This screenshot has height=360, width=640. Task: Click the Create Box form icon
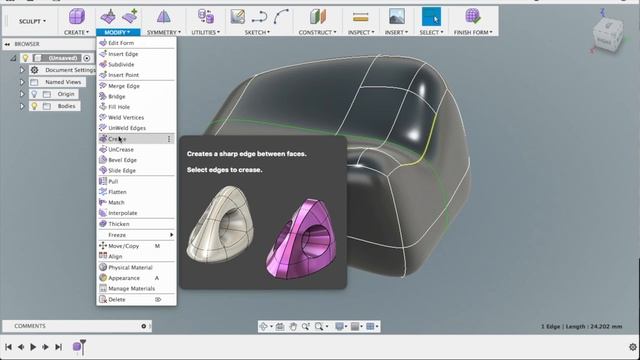click(x=76, y=17)
